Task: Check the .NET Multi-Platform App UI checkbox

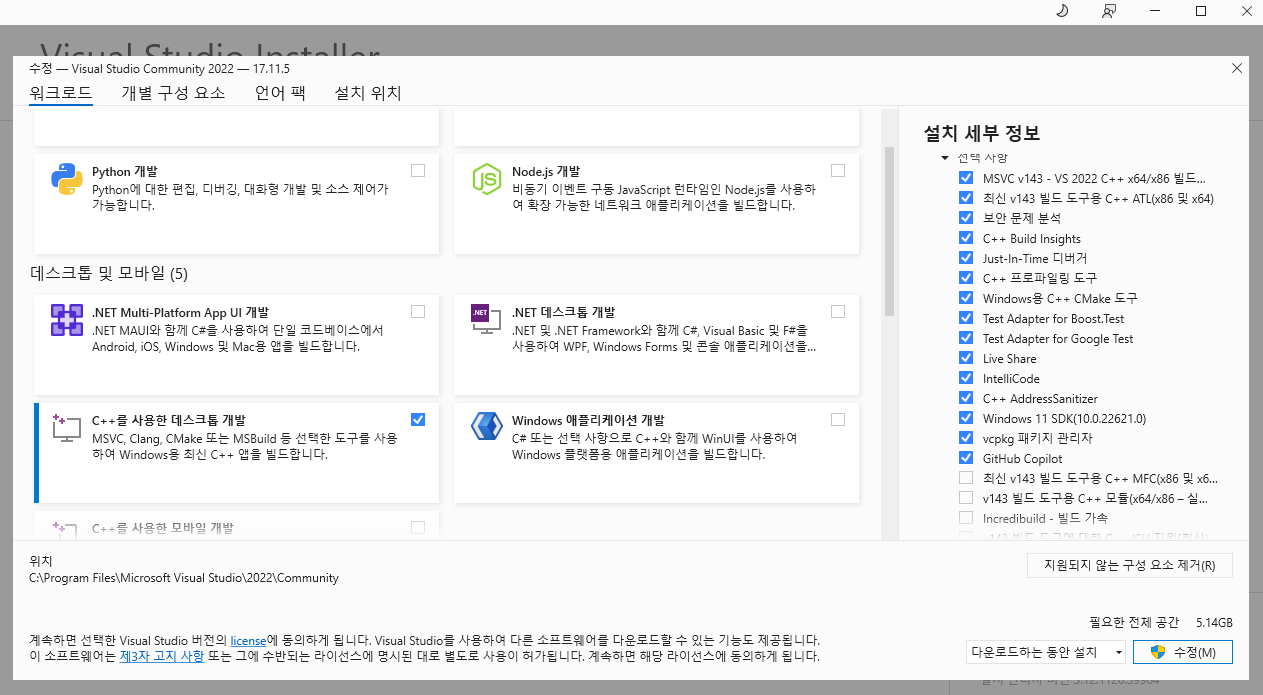Action: coord(418,311)
